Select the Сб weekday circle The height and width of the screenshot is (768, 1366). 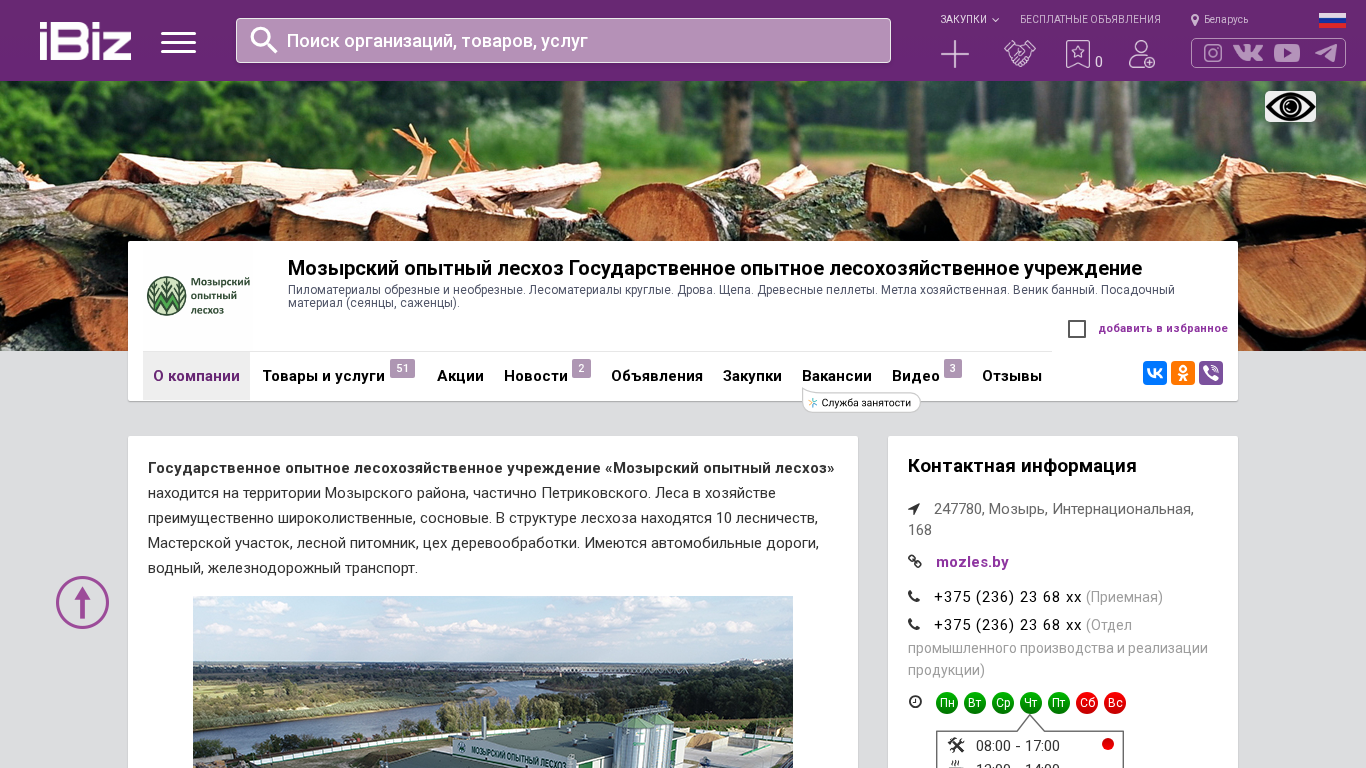coord(1087,703)
